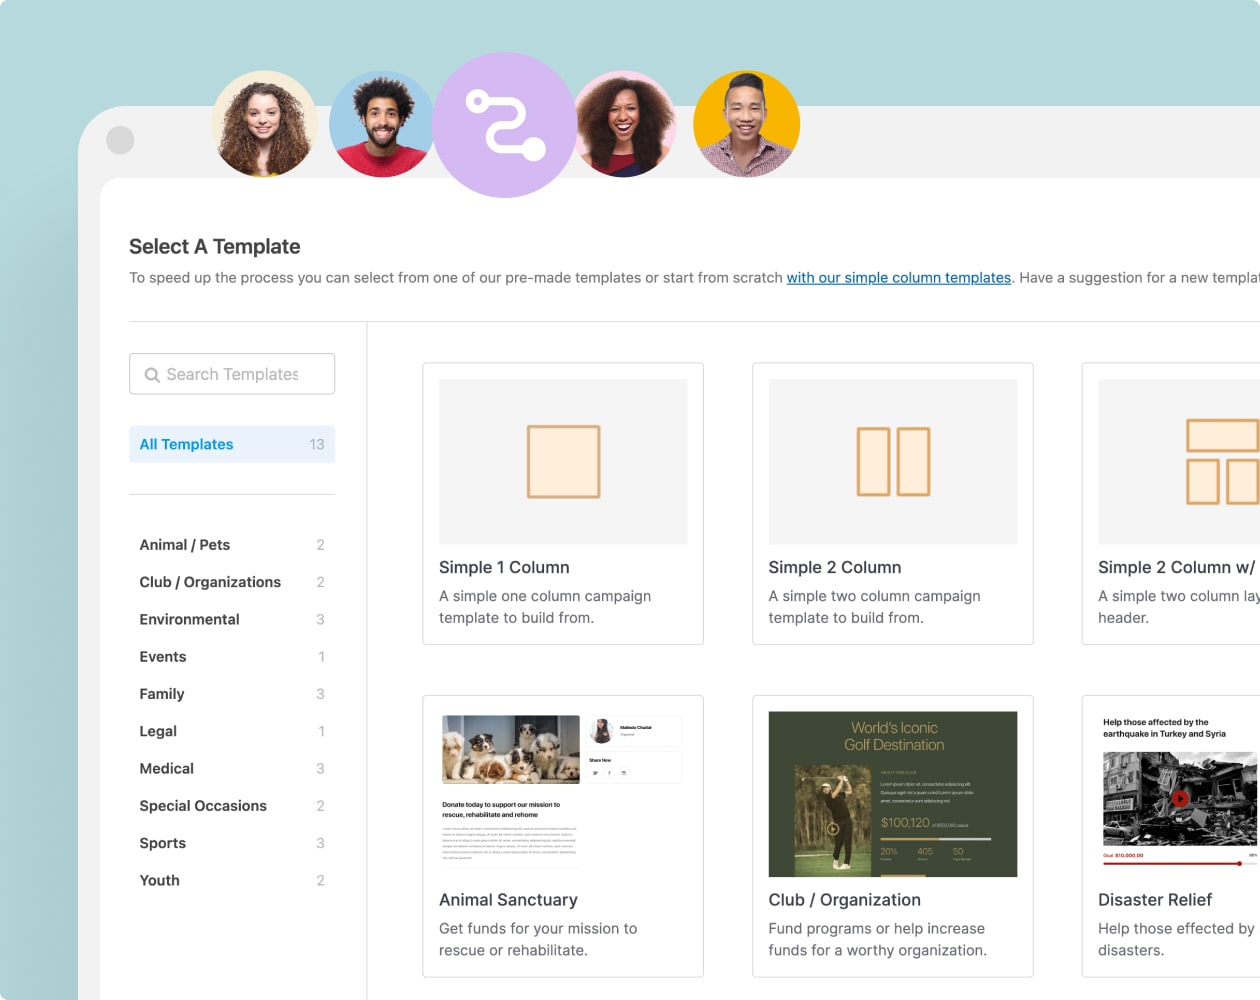
Task: Filter by Animal / Pets category
Action: coord(185,545)
